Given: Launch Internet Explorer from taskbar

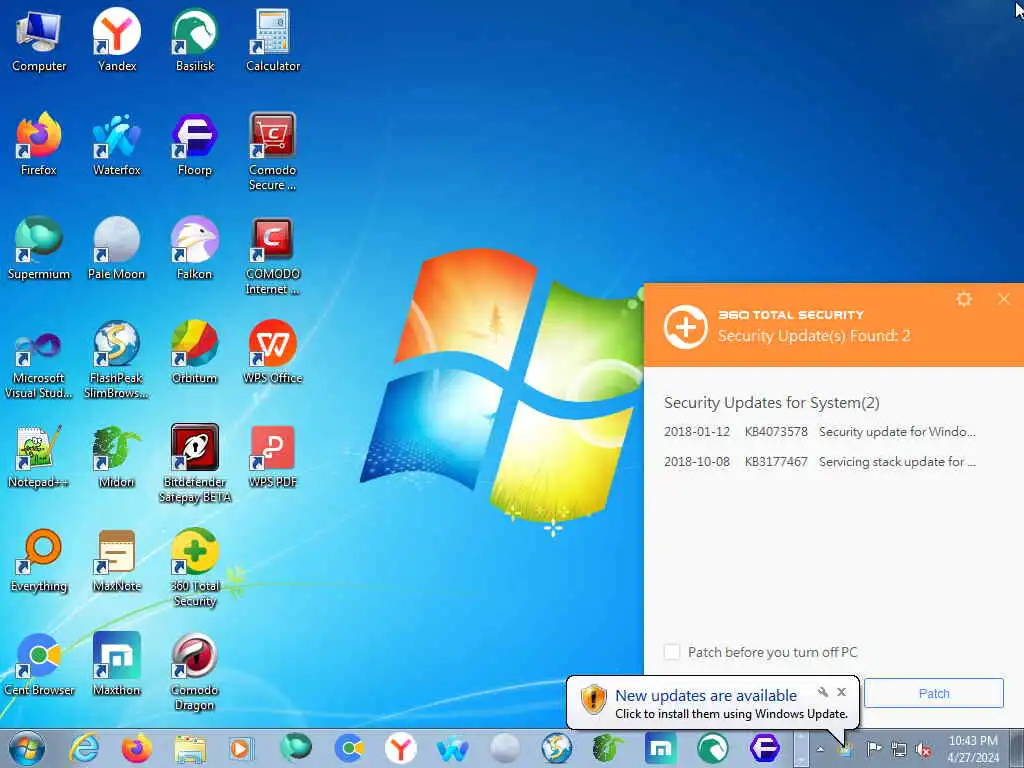Looking at the screenshot, I should tap(85, 748).
